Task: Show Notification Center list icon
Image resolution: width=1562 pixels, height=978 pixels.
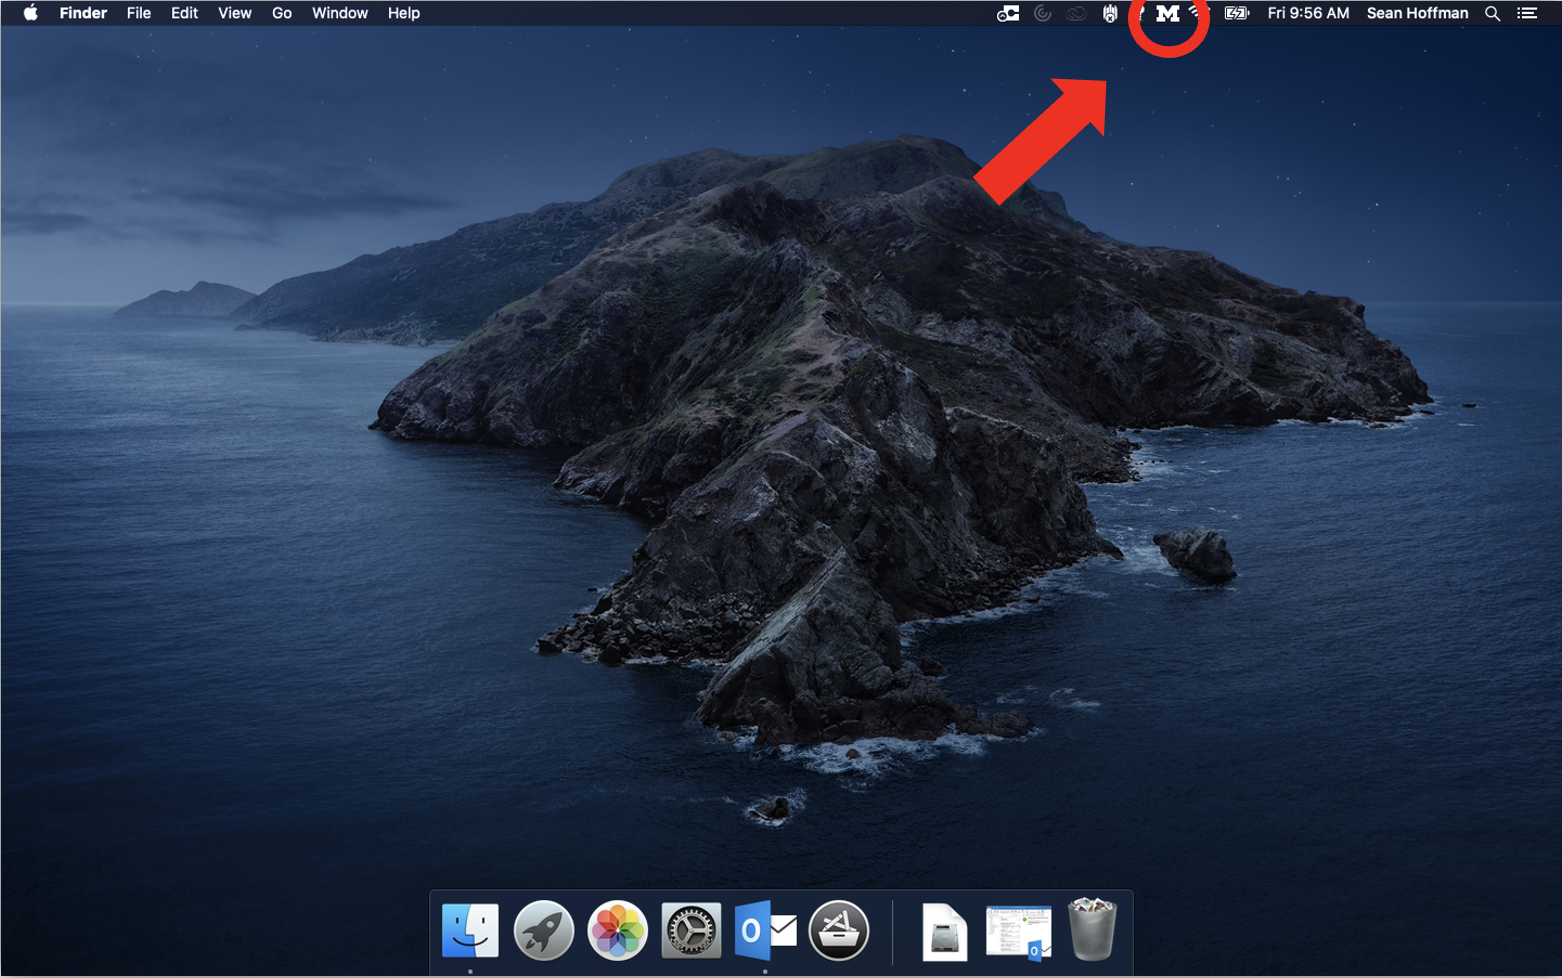Action: pos(1527,13)
